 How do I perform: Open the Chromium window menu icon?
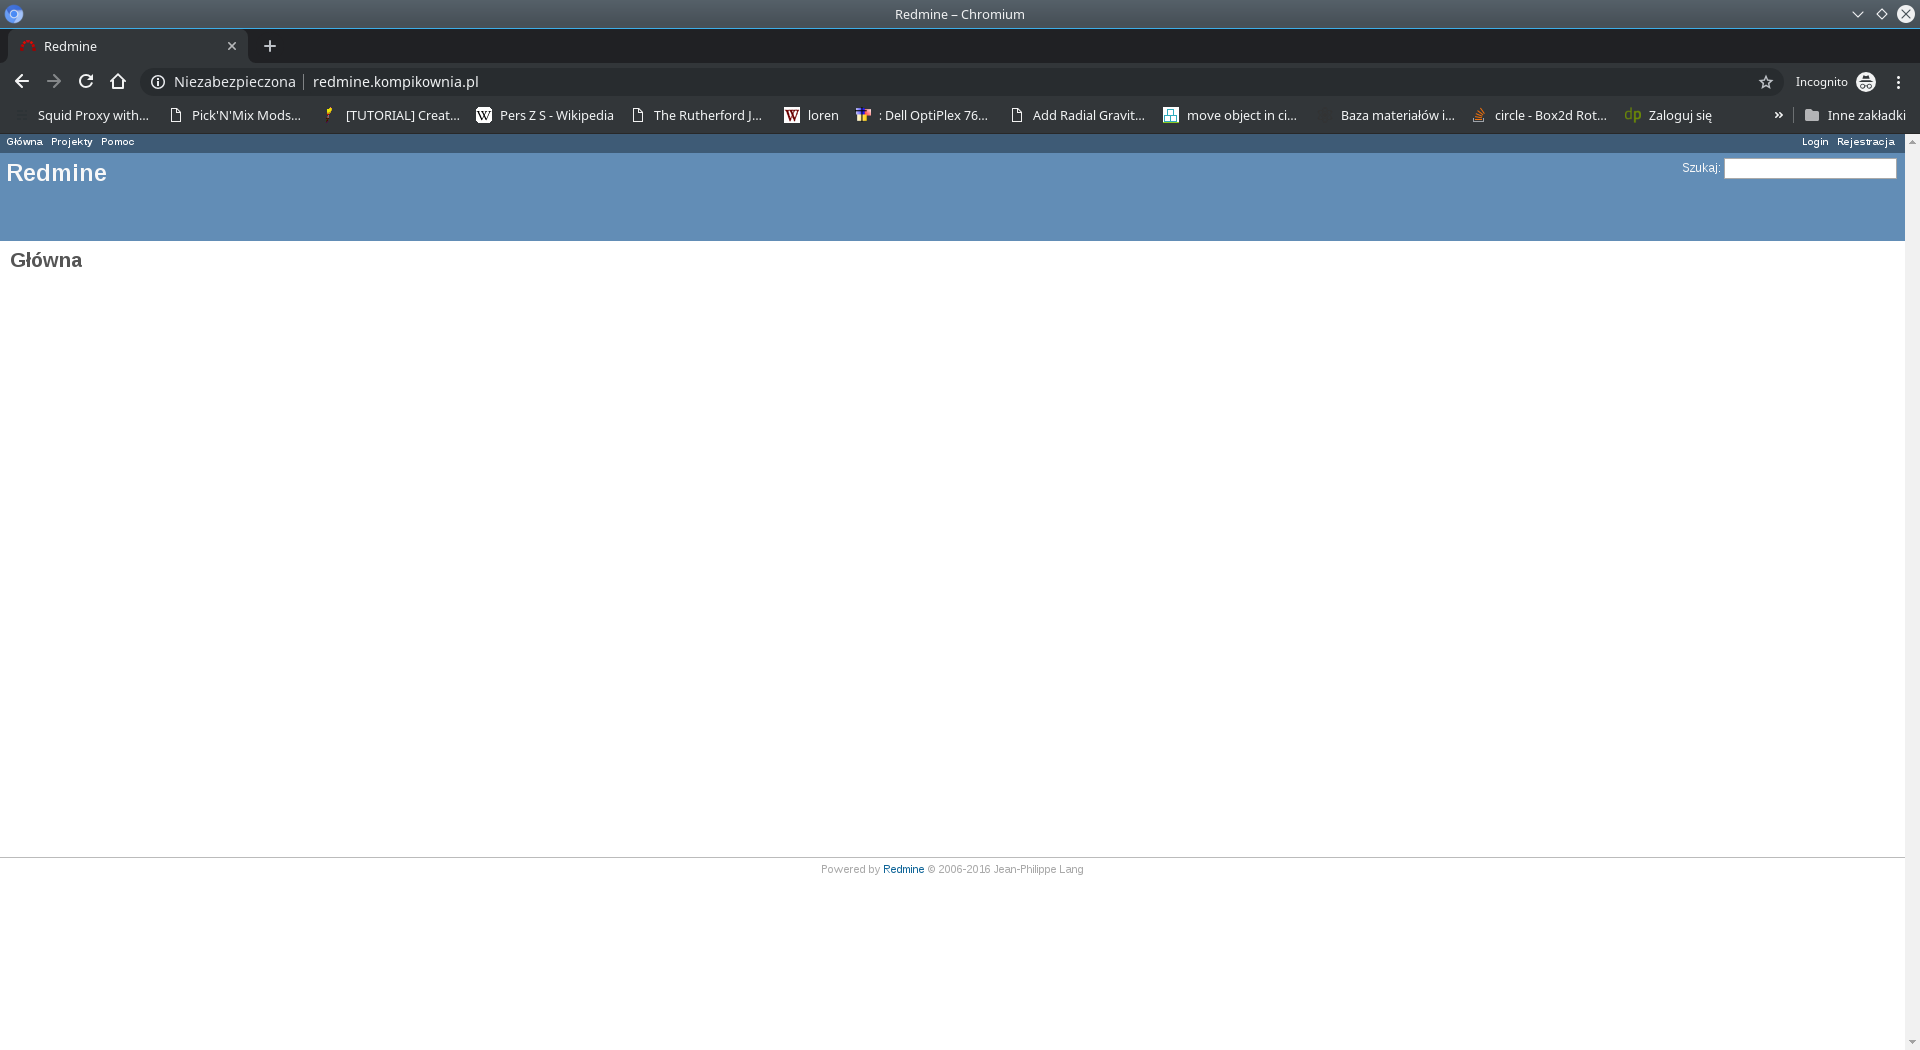pyautogui.click(x=14, y=14)
